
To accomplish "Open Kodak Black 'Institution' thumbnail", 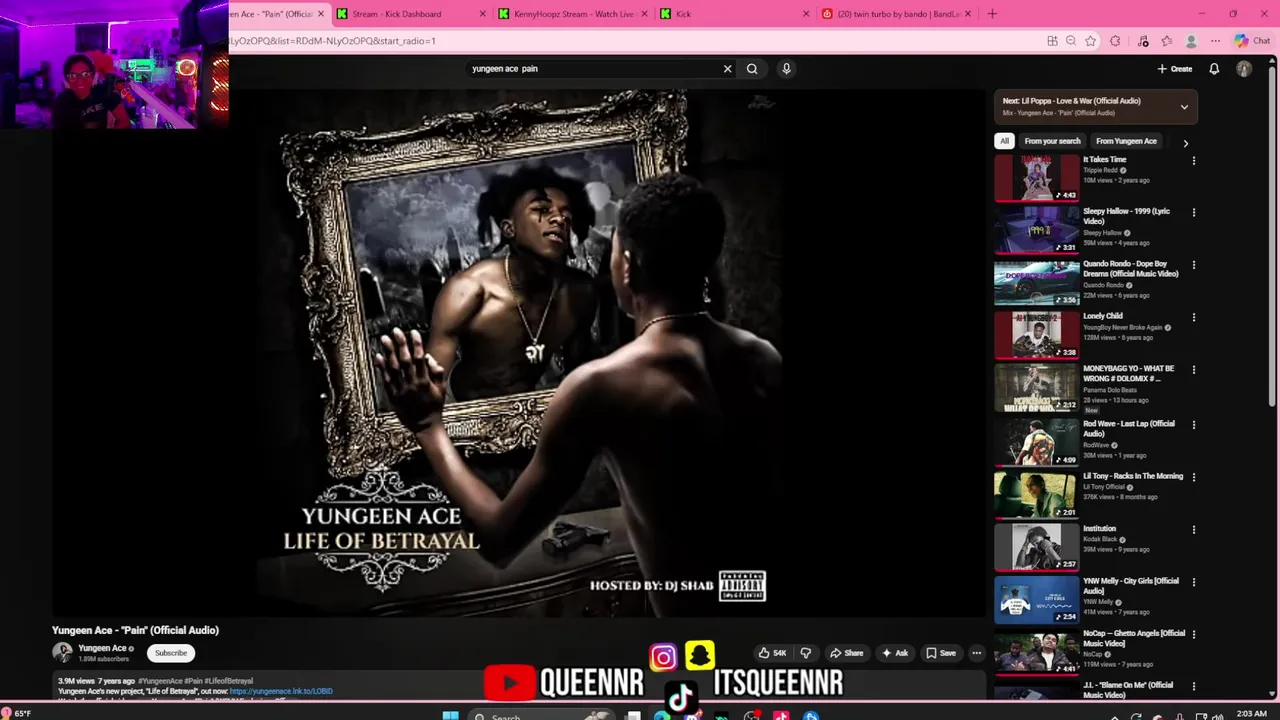I will click(1037, 547).
